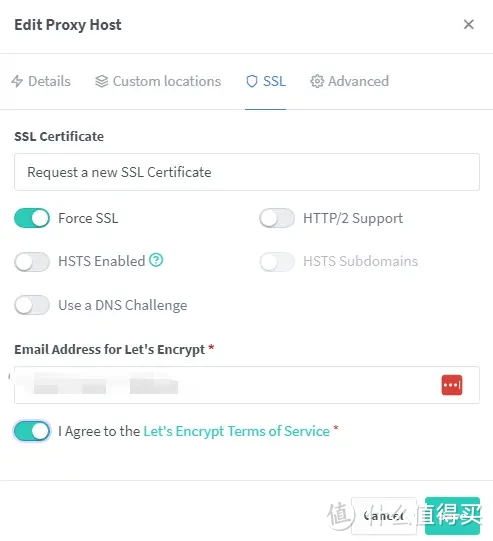Close the Edit Proxy Host dialog
Viewport: 493px width, 541px height.
pyautogui.click(x=469, y=24)
